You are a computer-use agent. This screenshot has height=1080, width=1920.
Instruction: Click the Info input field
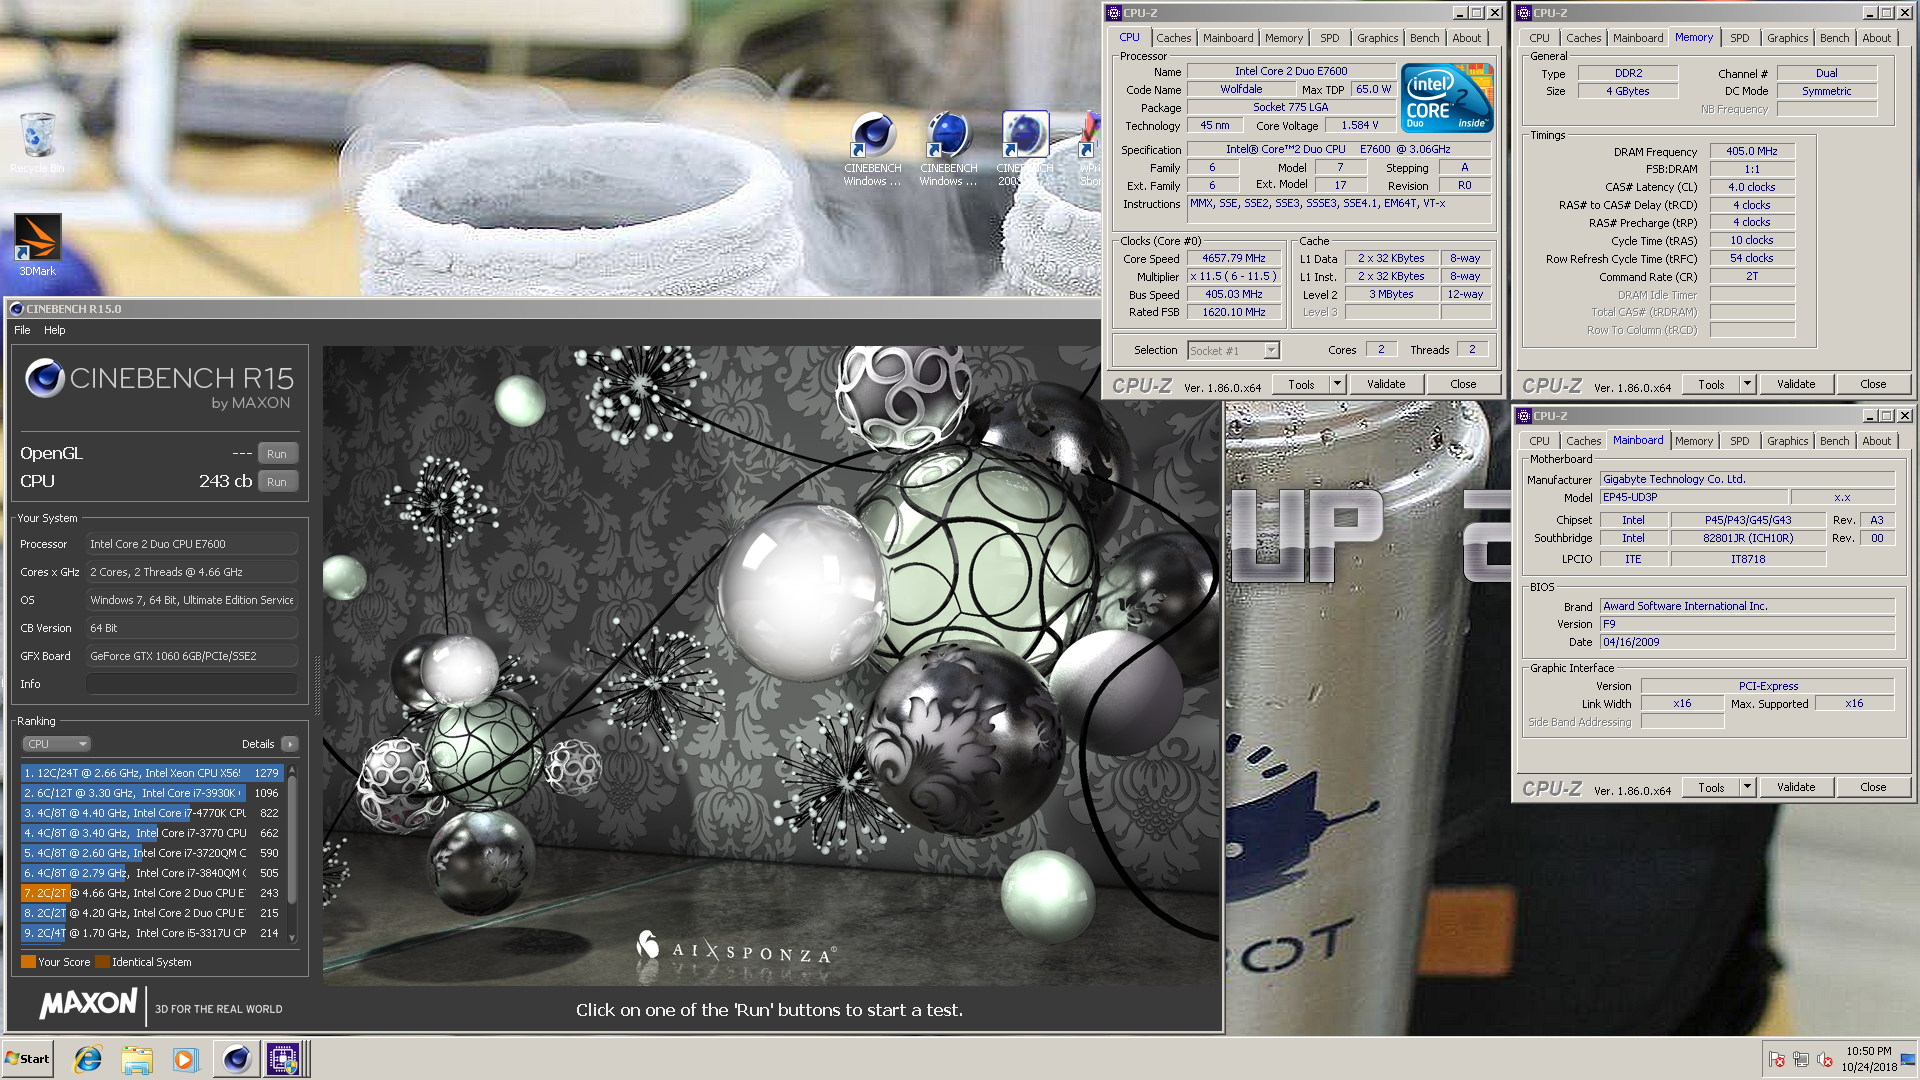click(192, 684)
